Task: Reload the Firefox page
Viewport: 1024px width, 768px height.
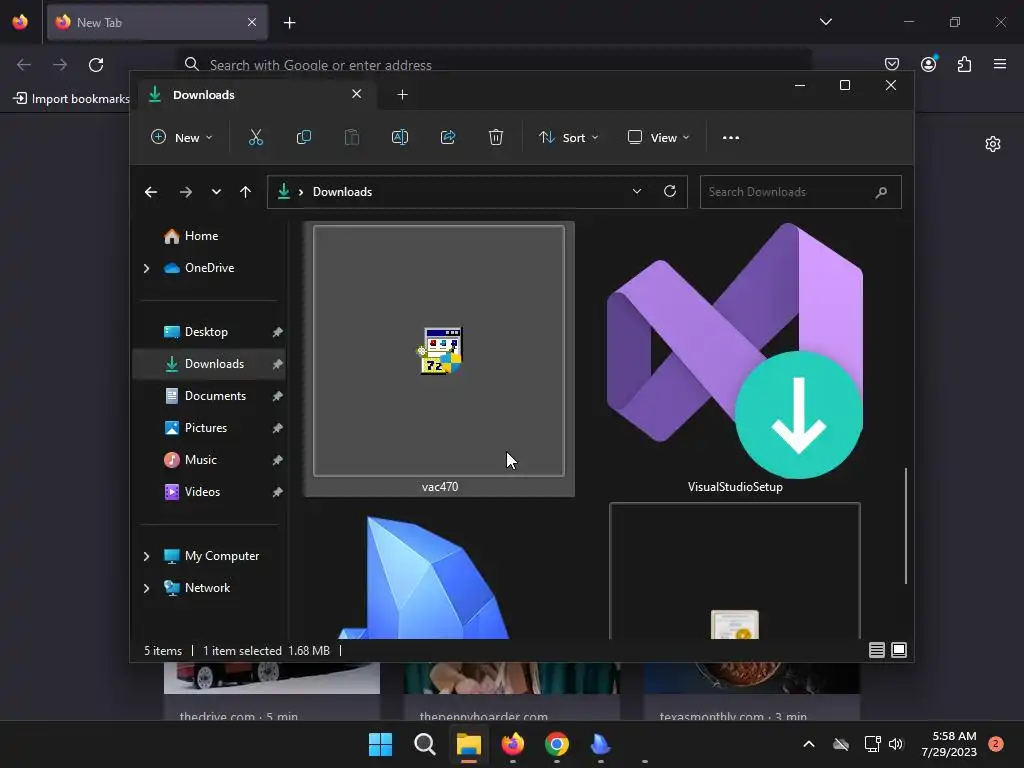Action: point(96,65)
